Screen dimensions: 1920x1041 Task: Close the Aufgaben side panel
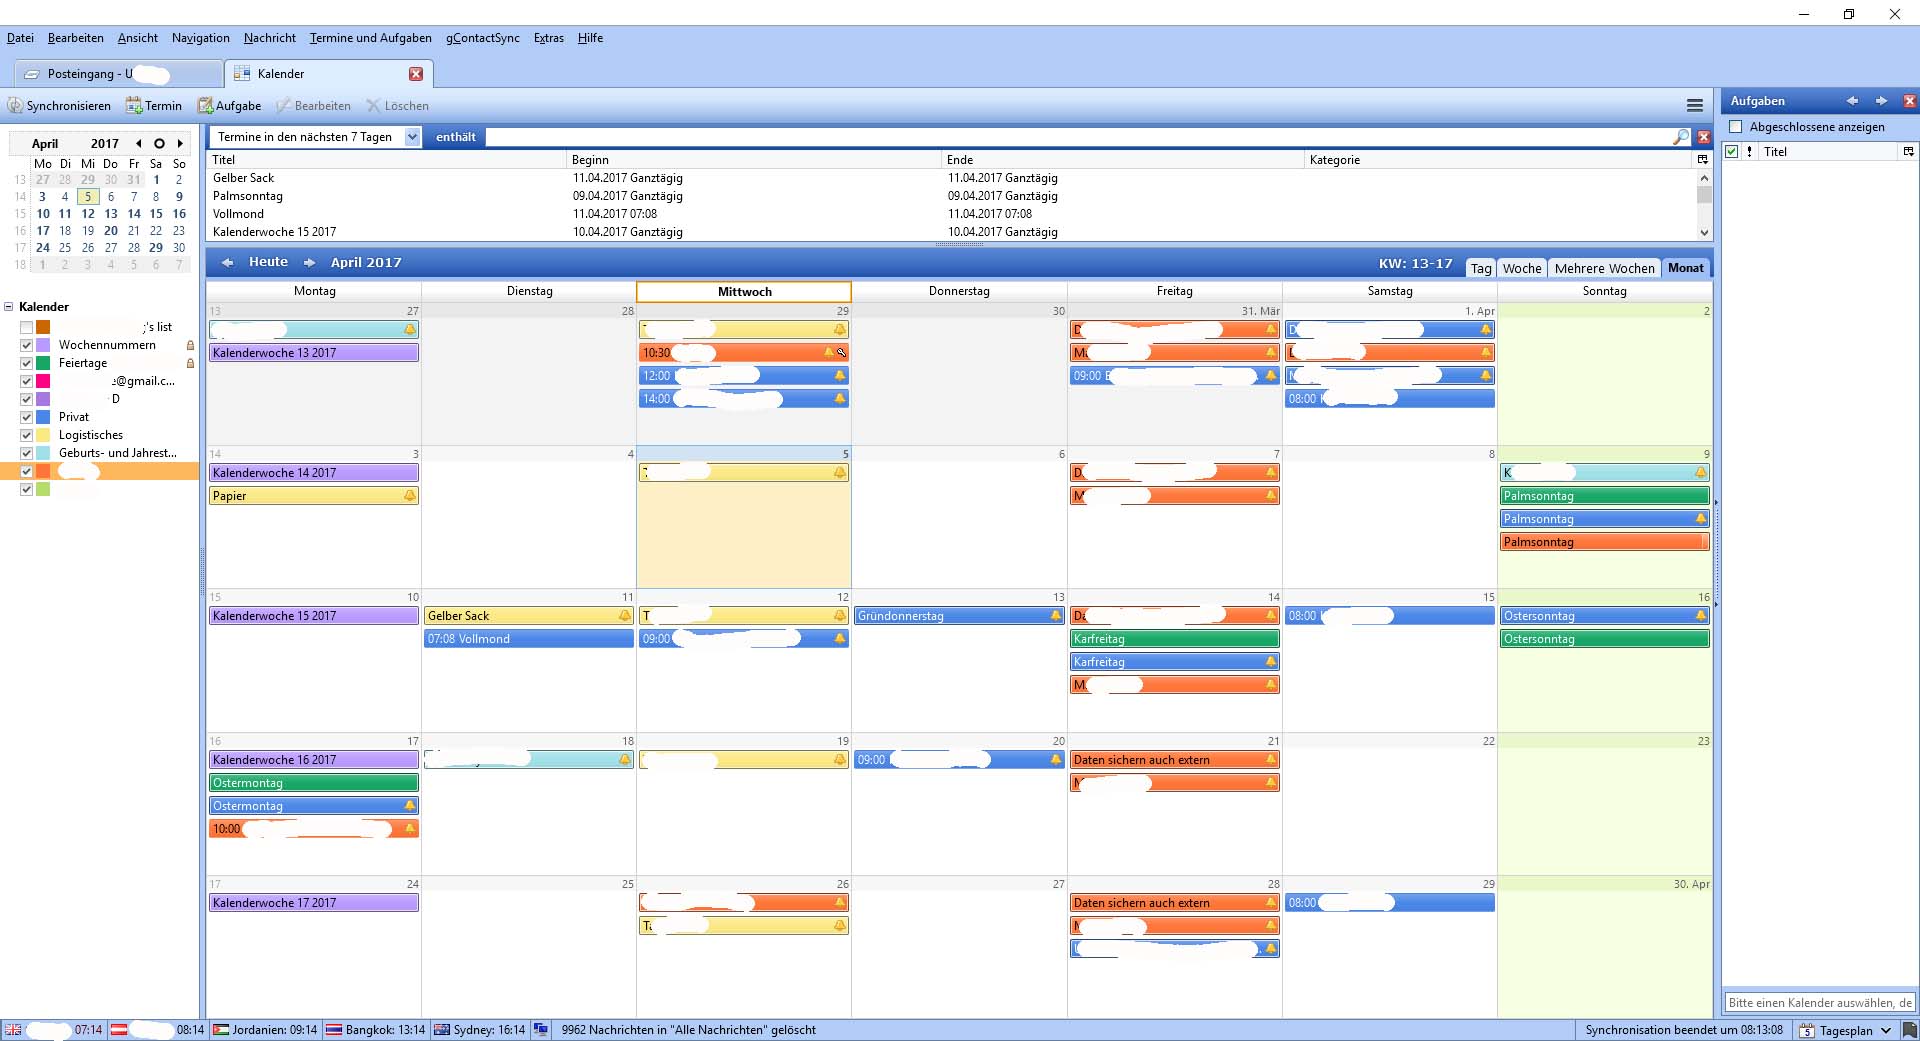tap(1909, 101)
